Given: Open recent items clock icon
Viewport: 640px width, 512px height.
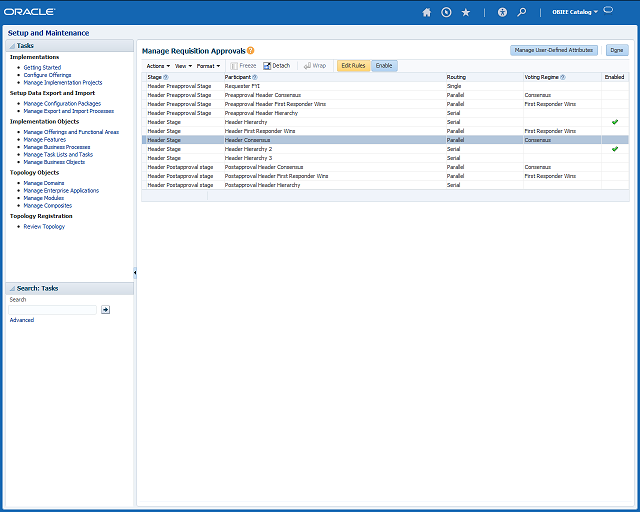Looking at the screenshot, I should pos(446,12).
